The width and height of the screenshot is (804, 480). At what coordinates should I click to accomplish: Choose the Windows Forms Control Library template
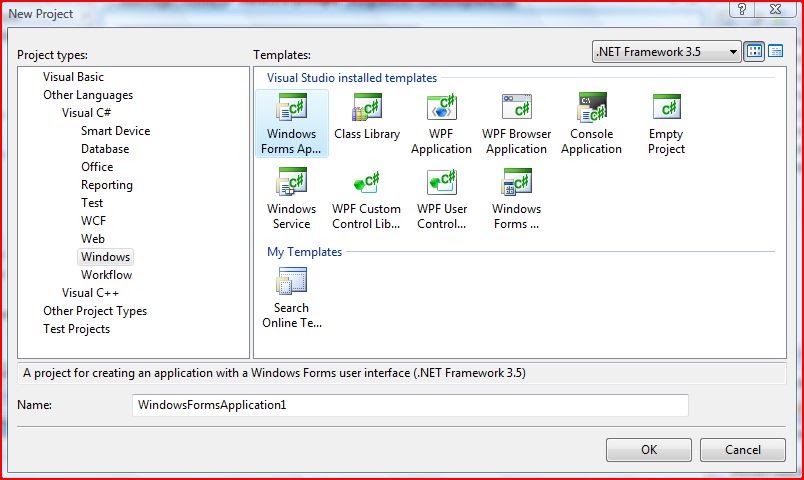click(516, 198)
